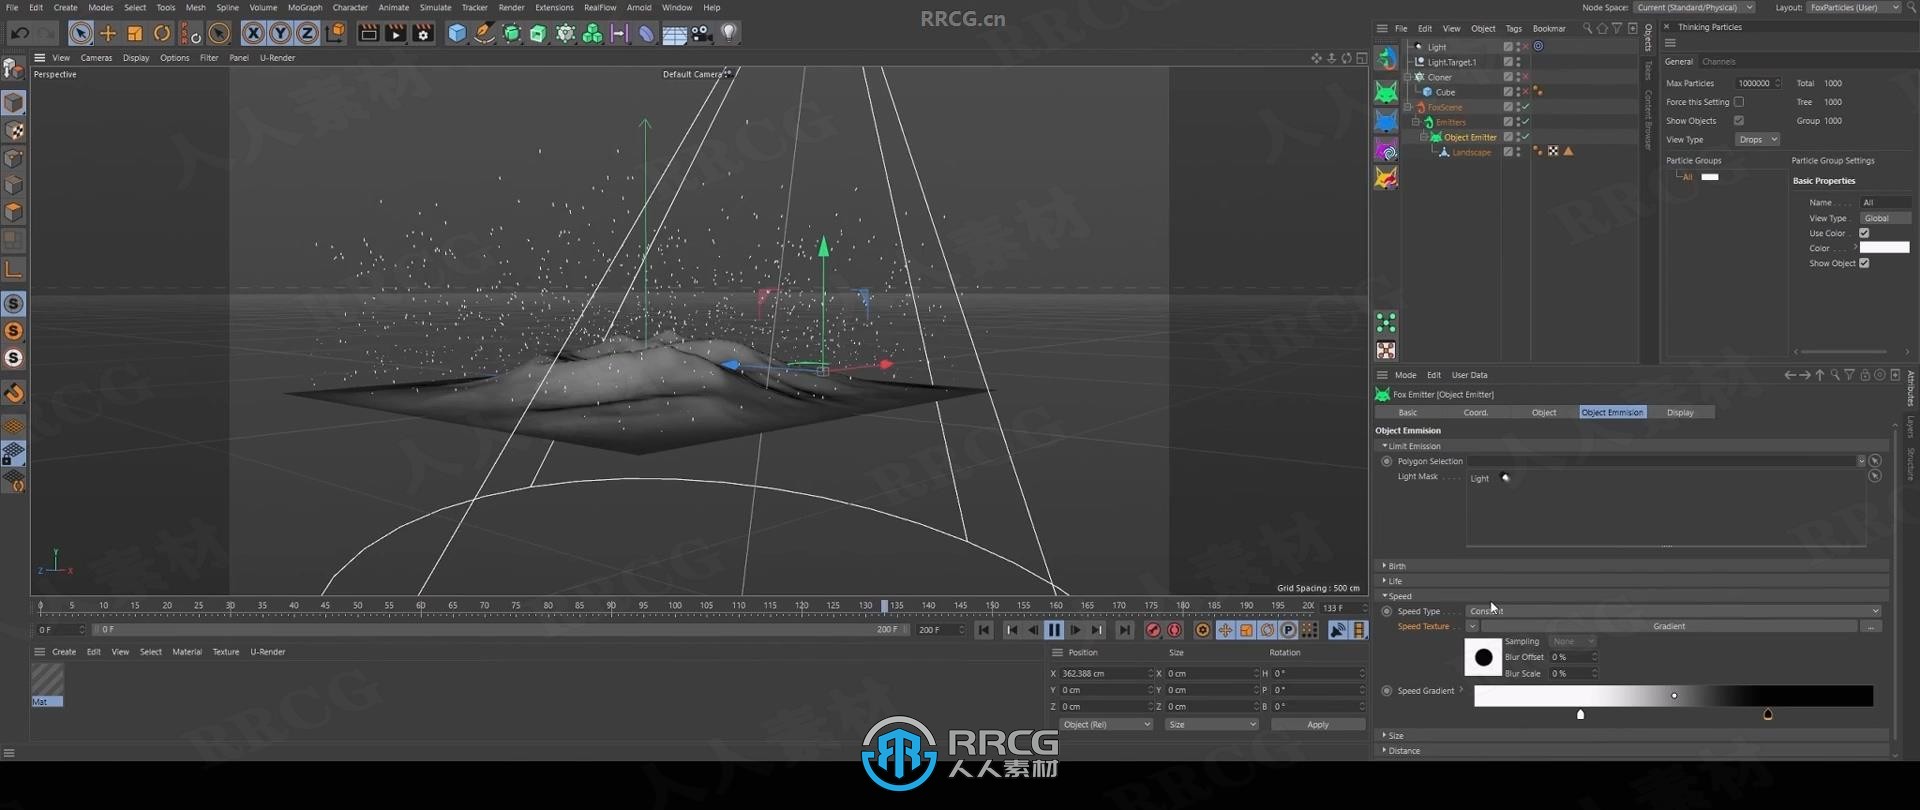
Task: Add a camera from the toolbar
Action: pos(702,33)
